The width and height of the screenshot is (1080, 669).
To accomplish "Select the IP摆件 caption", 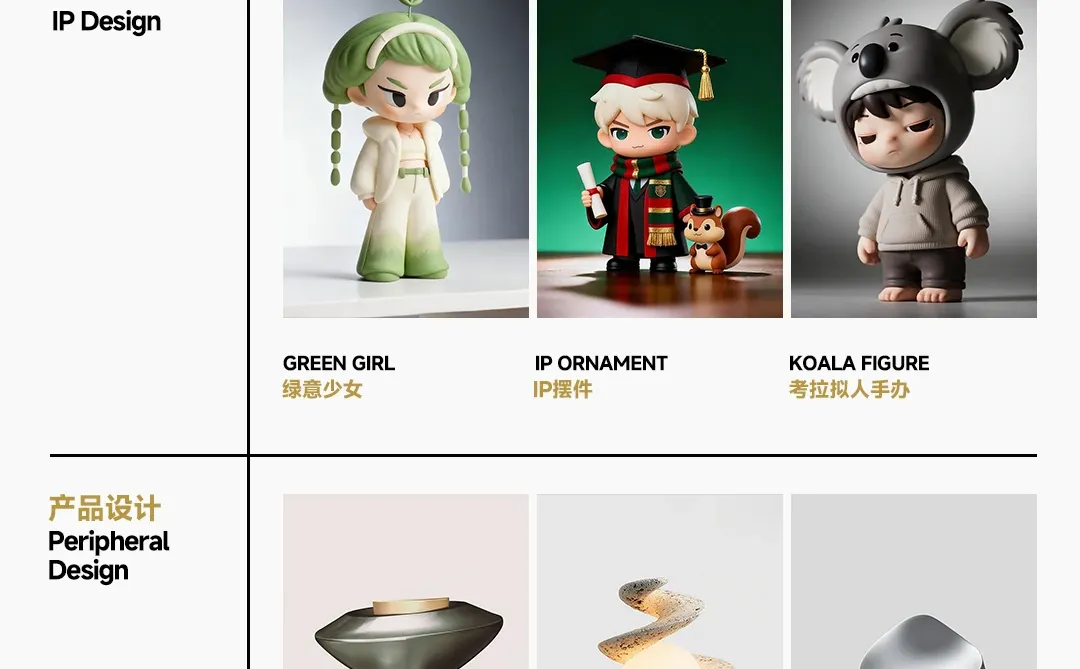I will pos(563,389).
